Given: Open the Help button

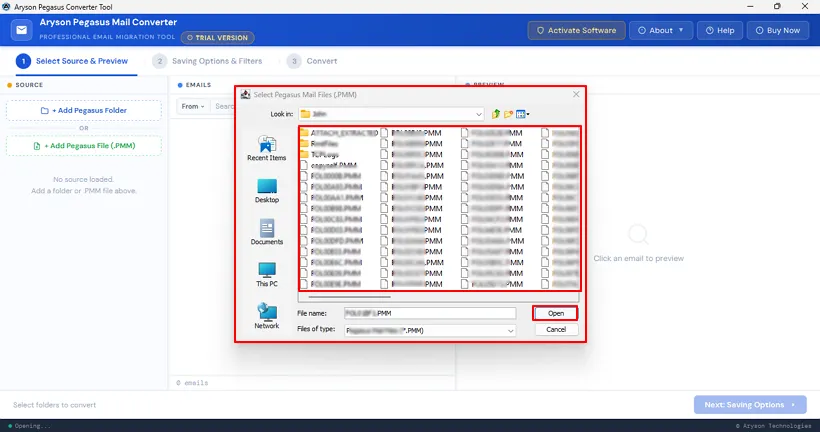Looking at the screenshot, I should [x=720, y=30].
